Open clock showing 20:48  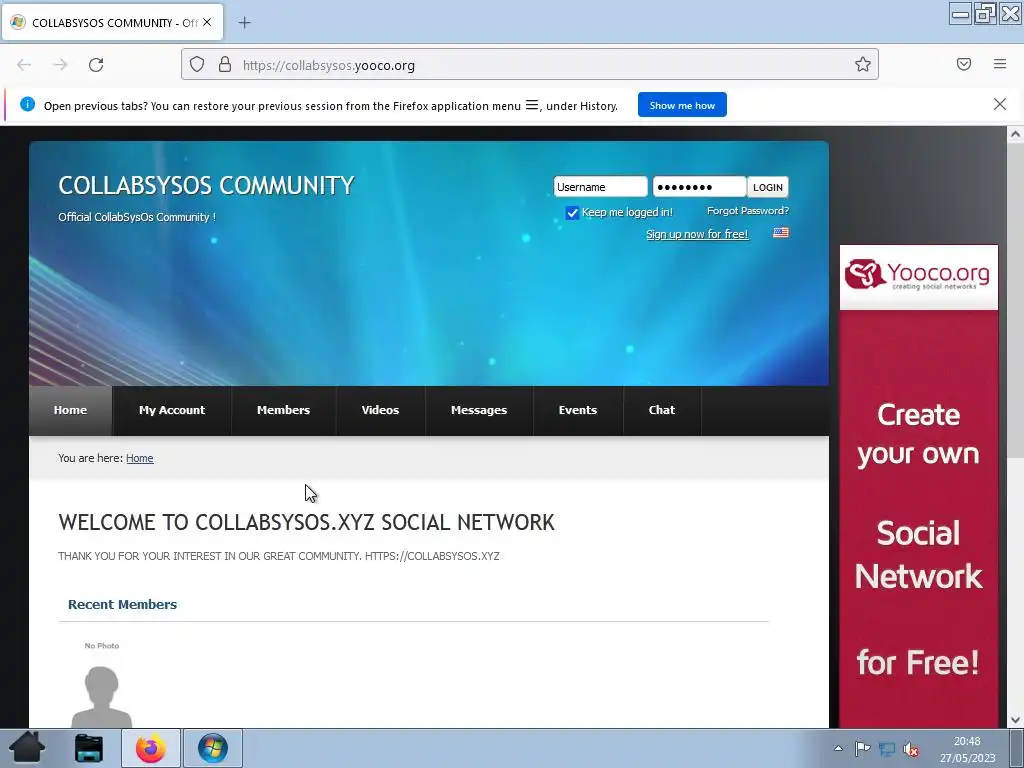[967, 749]
